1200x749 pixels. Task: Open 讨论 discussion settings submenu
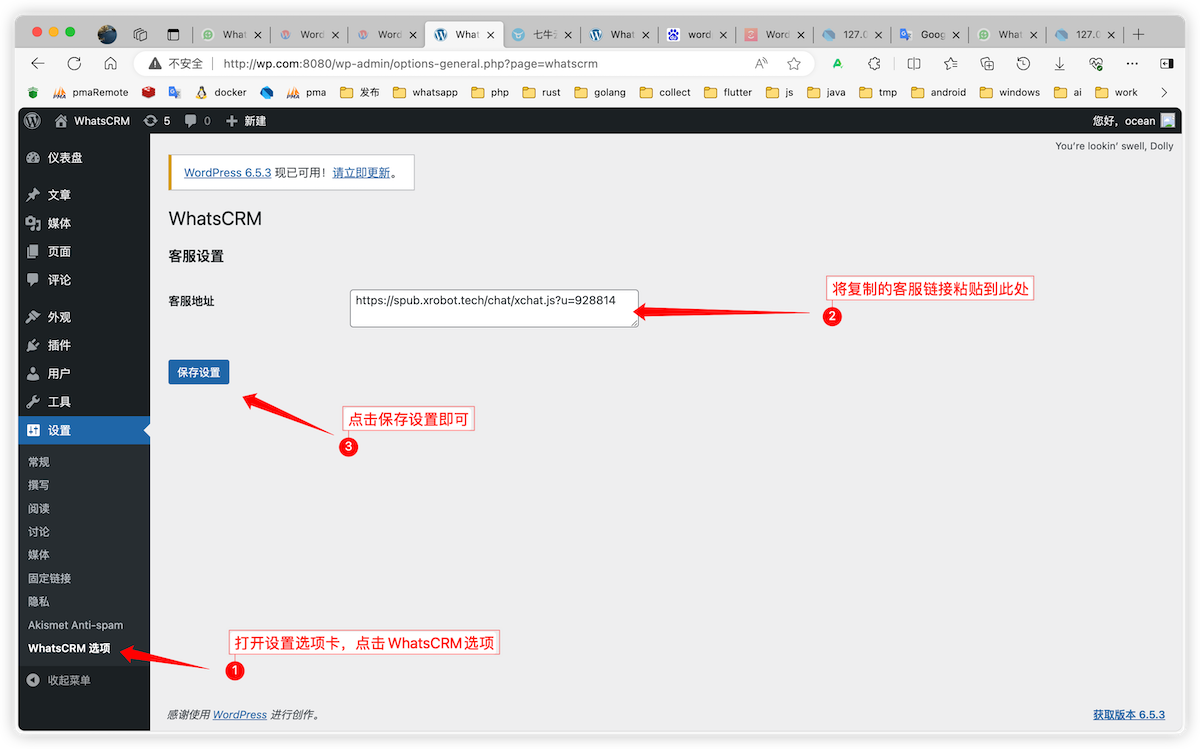[39, 532]
